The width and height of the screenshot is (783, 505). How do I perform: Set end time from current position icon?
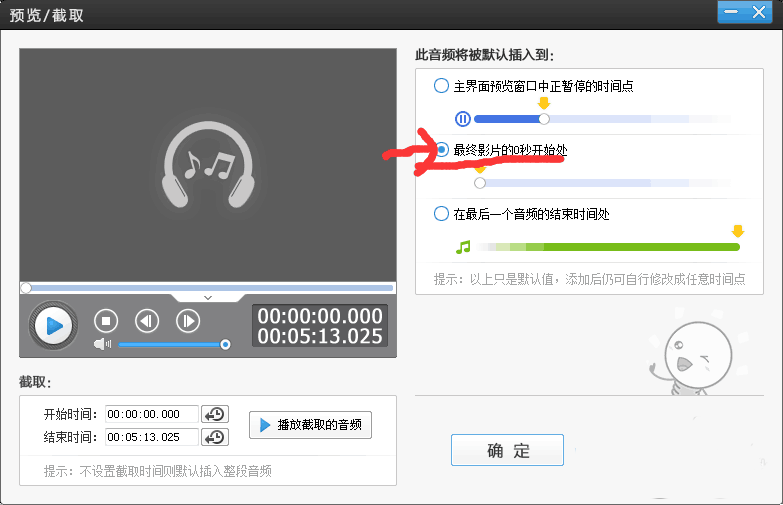tap(215, 437)
